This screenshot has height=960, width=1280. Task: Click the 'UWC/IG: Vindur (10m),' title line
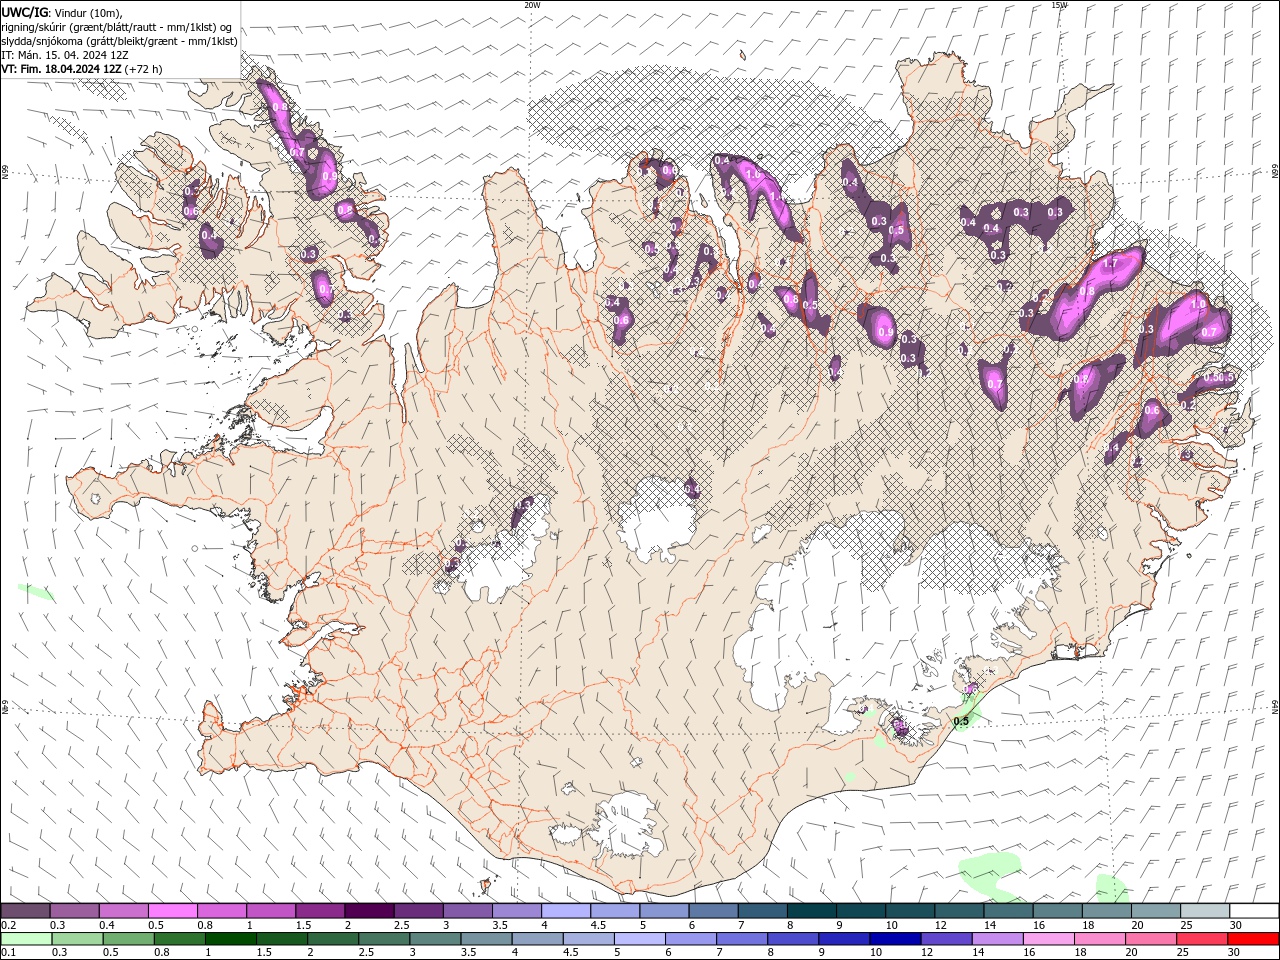click(x=62, y=12)
